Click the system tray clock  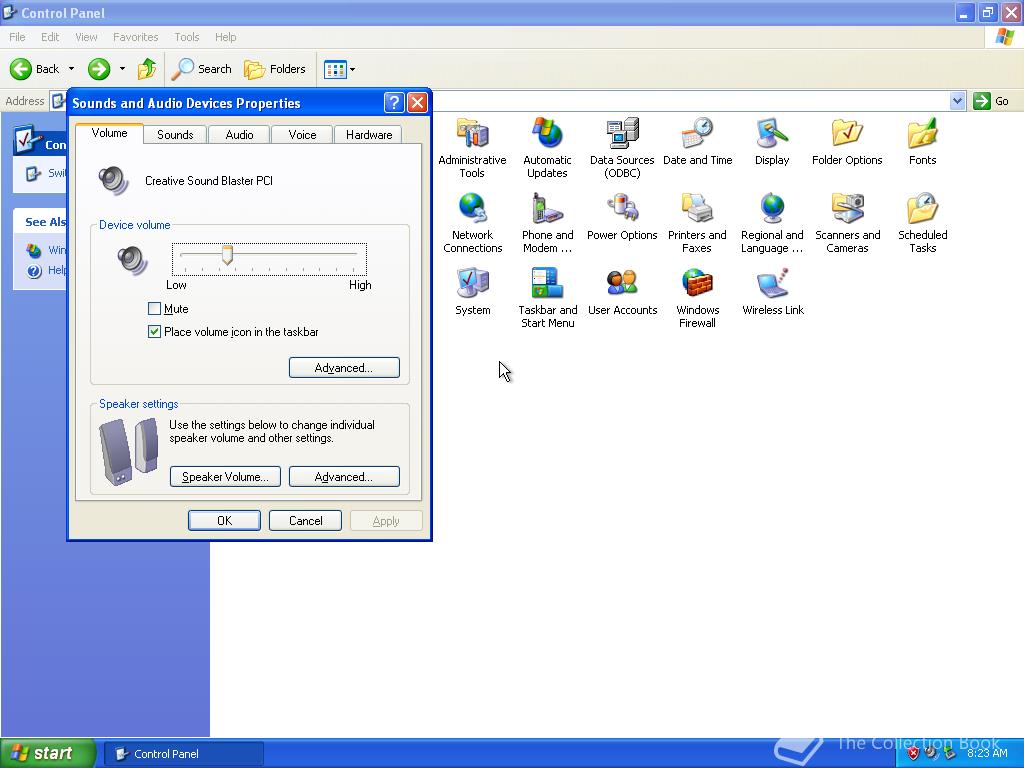tap(987, 753)
